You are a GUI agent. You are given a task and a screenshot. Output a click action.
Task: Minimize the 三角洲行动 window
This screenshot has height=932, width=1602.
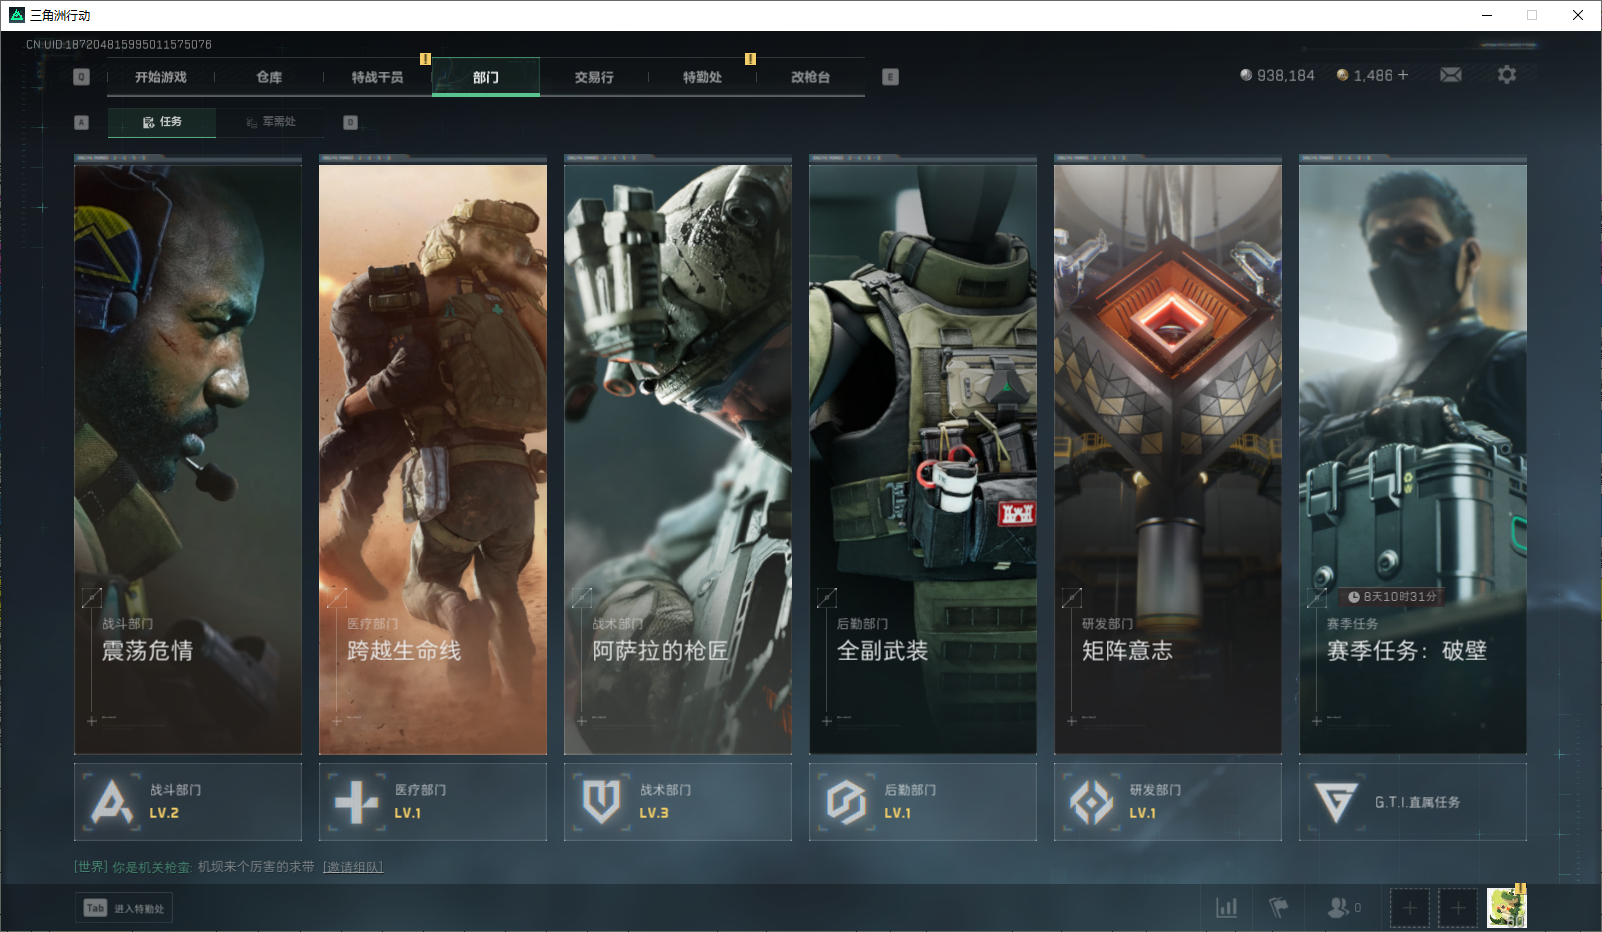[1487, 15]
